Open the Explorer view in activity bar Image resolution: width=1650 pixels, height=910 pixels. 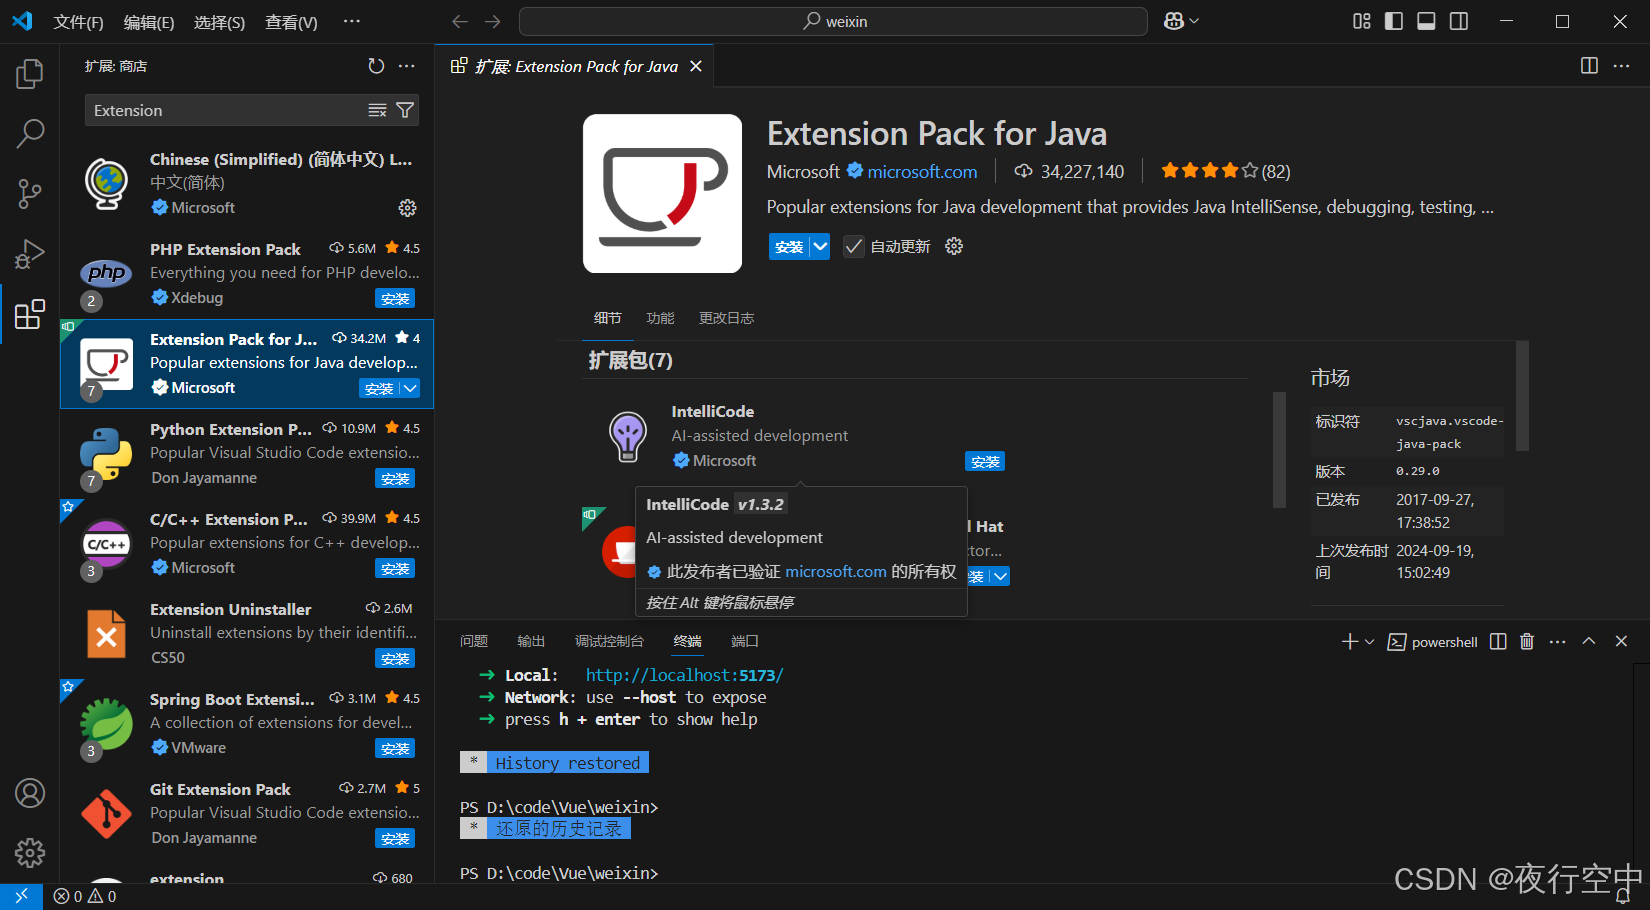pos(30,74)
